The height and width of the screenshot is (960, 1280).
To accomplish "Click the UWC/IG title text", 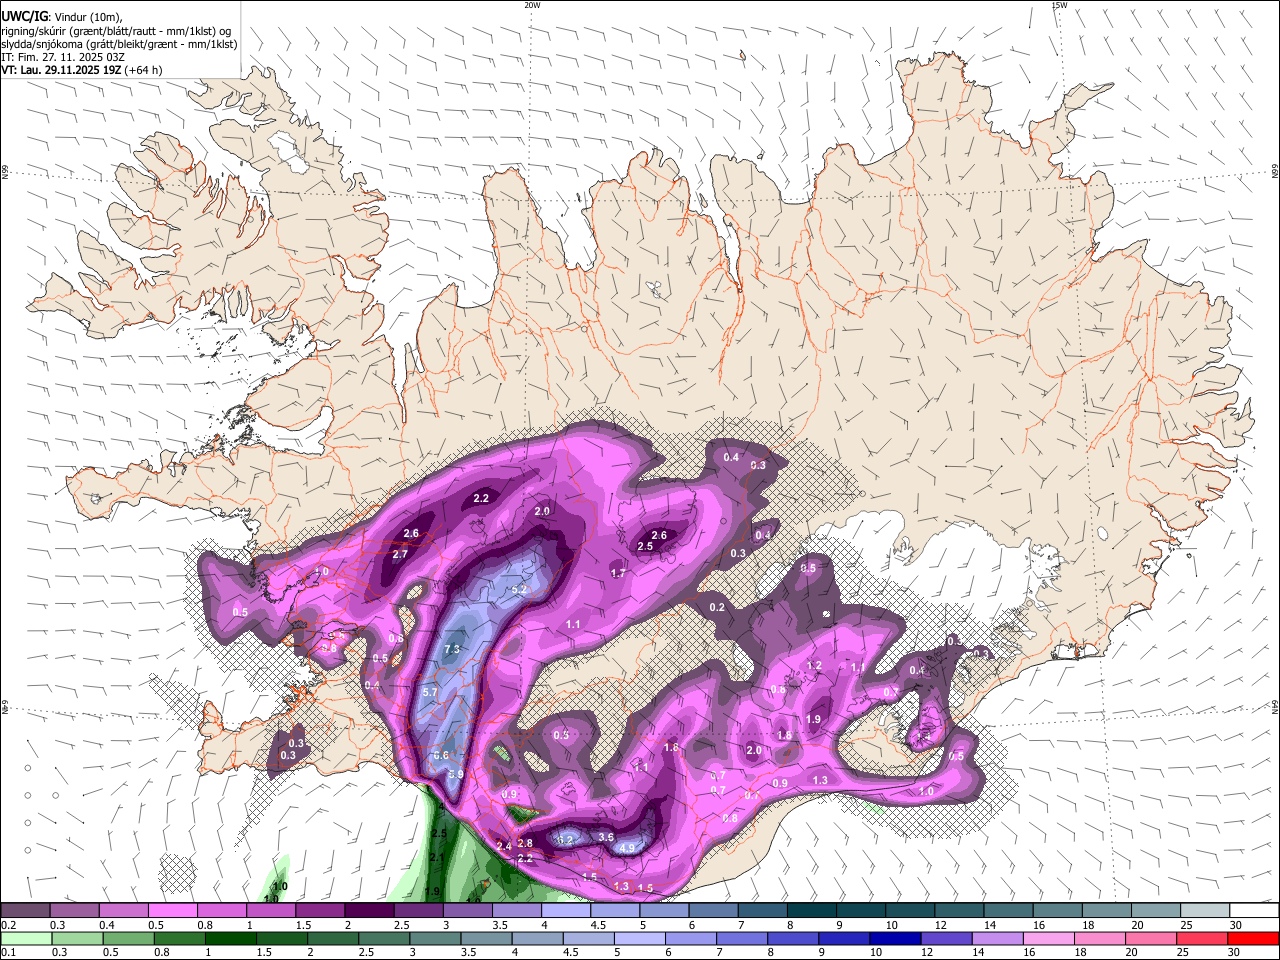I will click(24, 17).
